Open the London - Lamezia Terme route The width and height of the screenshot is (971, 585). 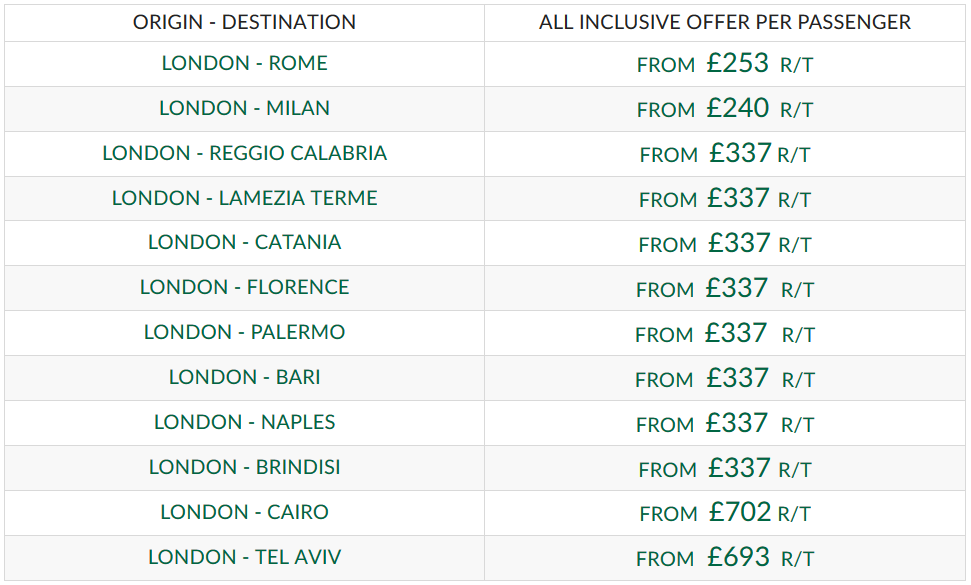pyautogui.click(x=244, y=198)
